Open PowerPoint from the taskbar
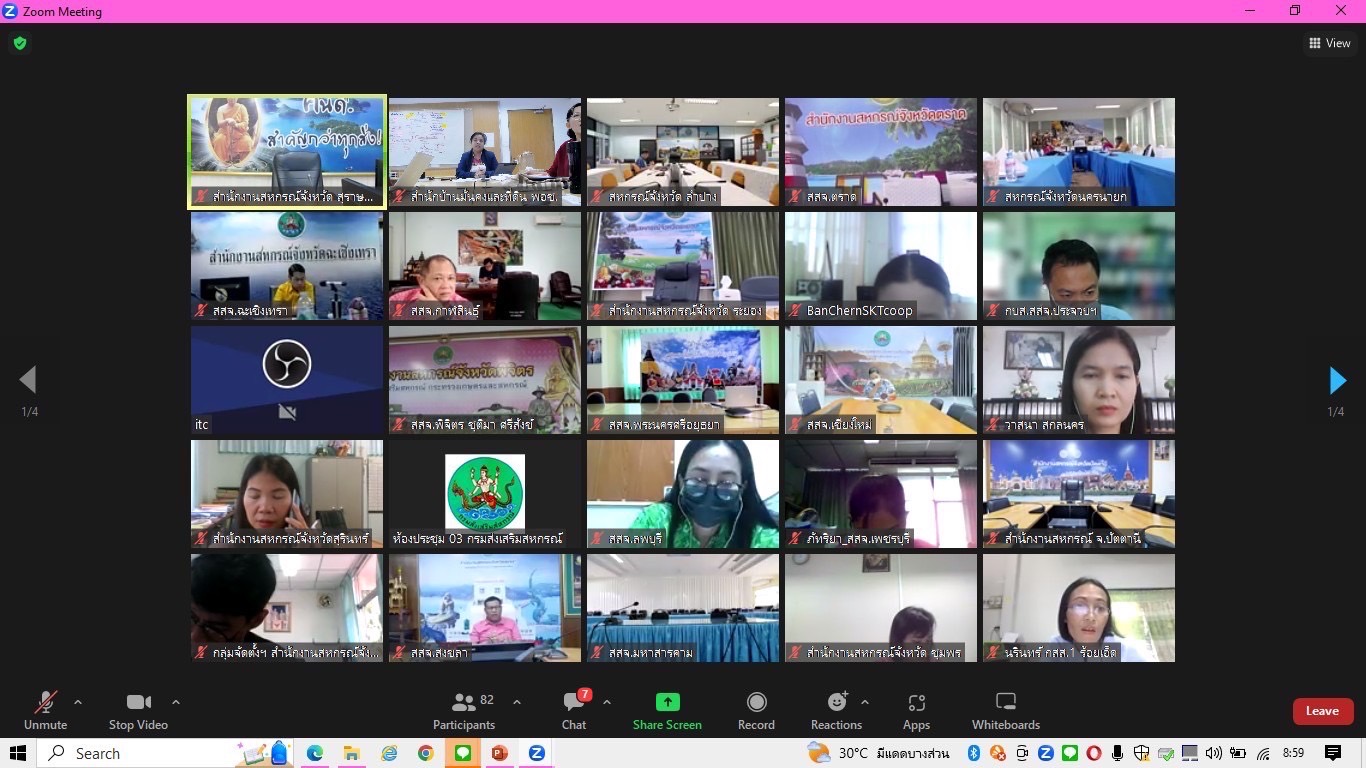The height and width of the screenshot is (768, 1366). [499, 753]
